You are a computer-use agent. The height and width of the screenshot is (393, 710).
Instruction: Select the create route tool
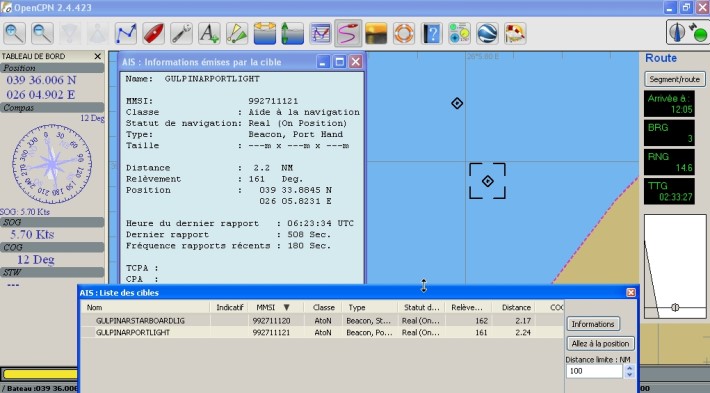tap(125, 33)
